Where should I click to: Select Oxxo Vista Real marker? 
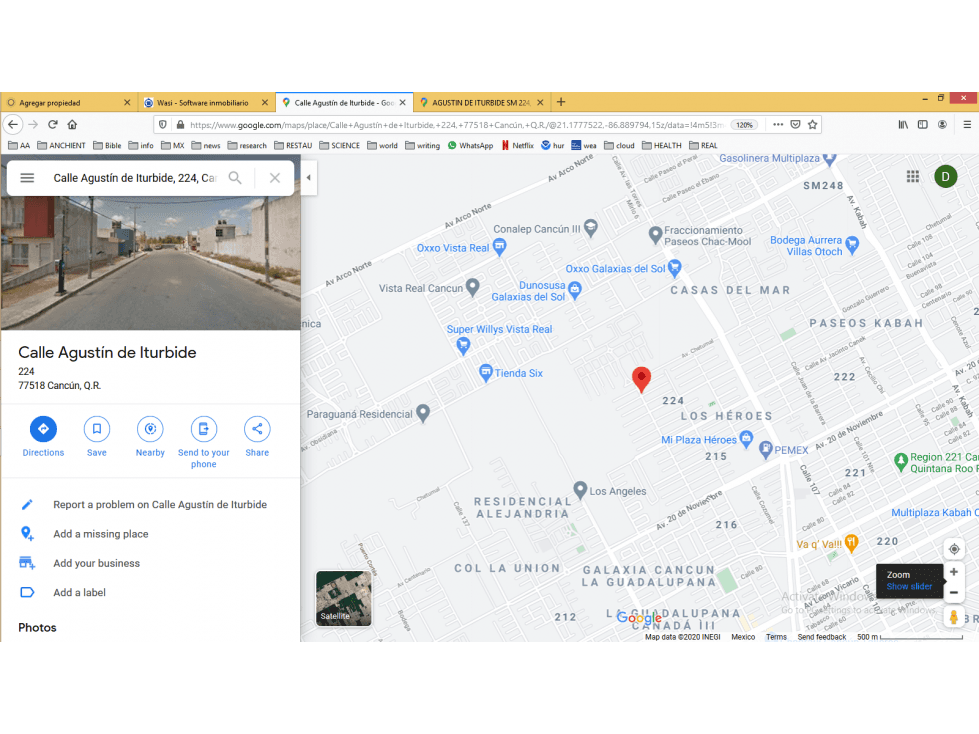499,248
